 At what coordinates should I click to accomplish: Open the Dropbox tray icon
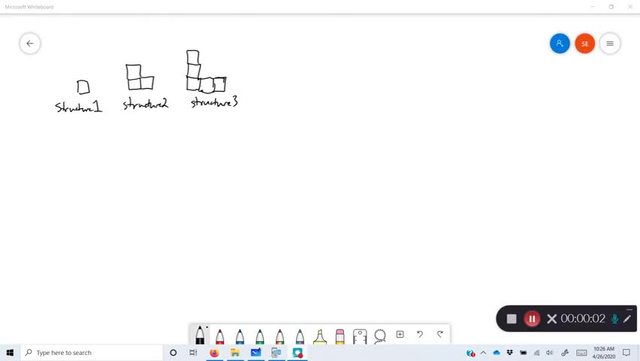(510, 352)
